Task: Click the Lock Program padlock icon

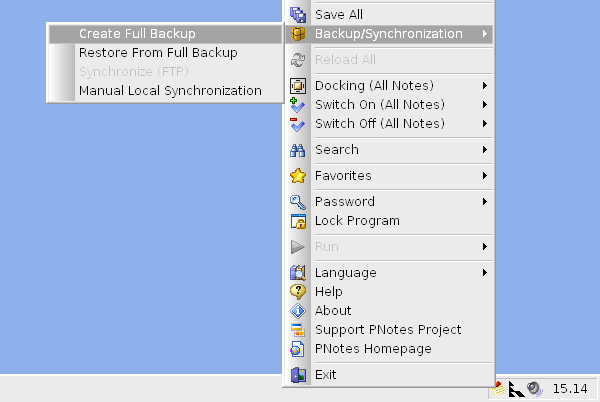Action: (x=297, y=221)
